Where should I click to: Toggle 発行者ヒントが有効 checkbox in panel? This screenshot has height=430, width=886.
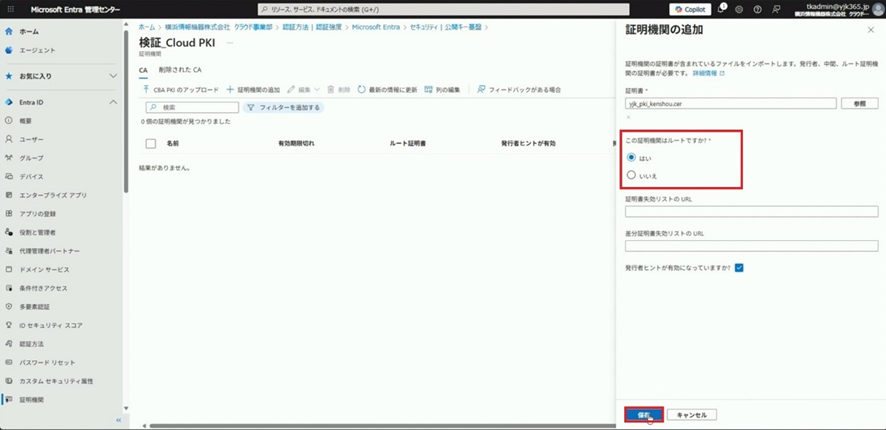tap(739, 268)
